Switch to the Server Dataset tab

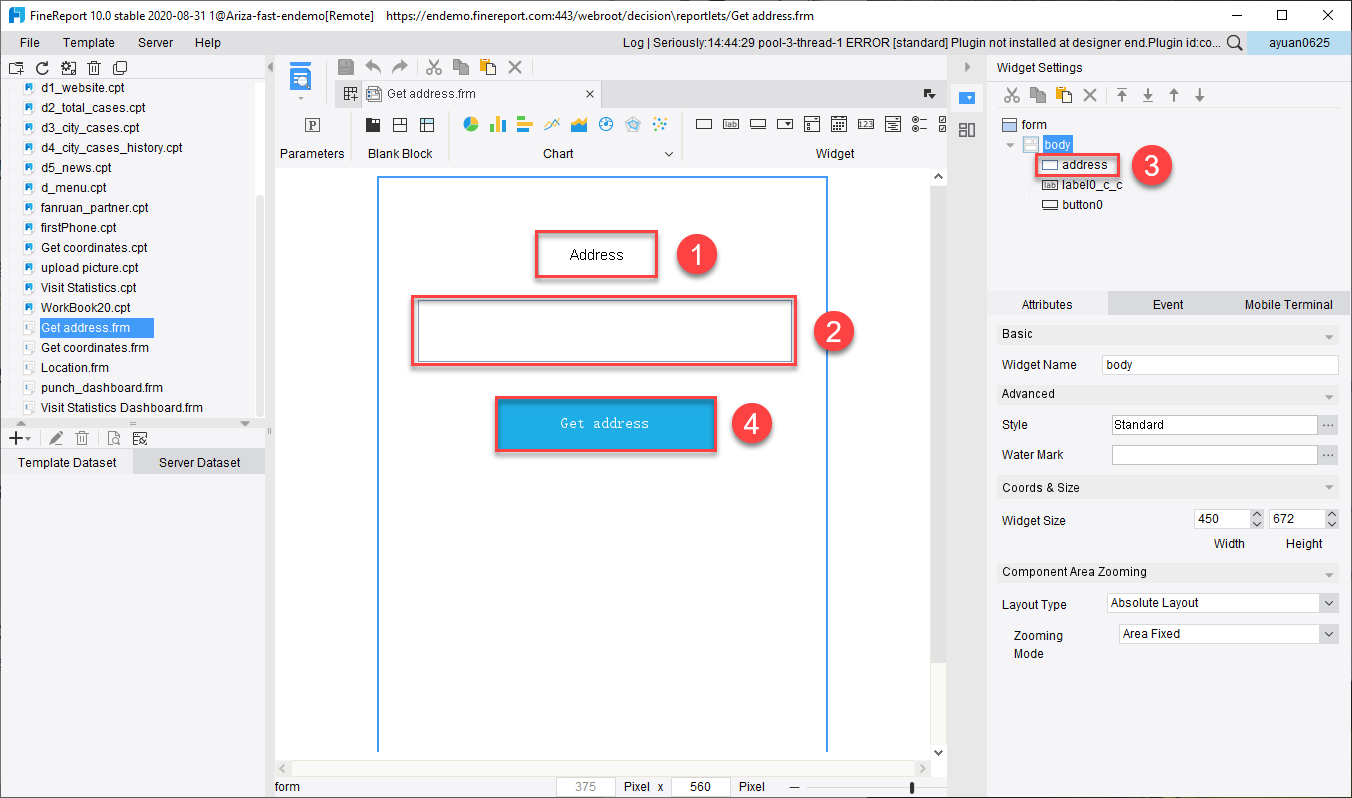pos(200,462)
